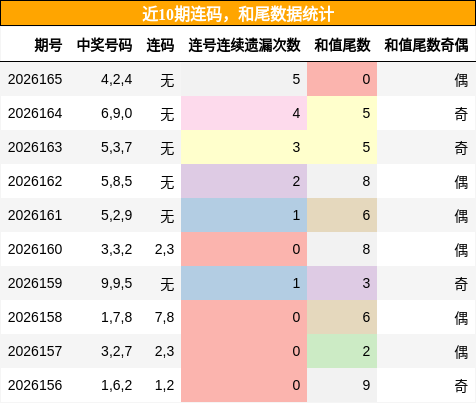Click winning numbers 5,2,9

(x=117, y=216)
